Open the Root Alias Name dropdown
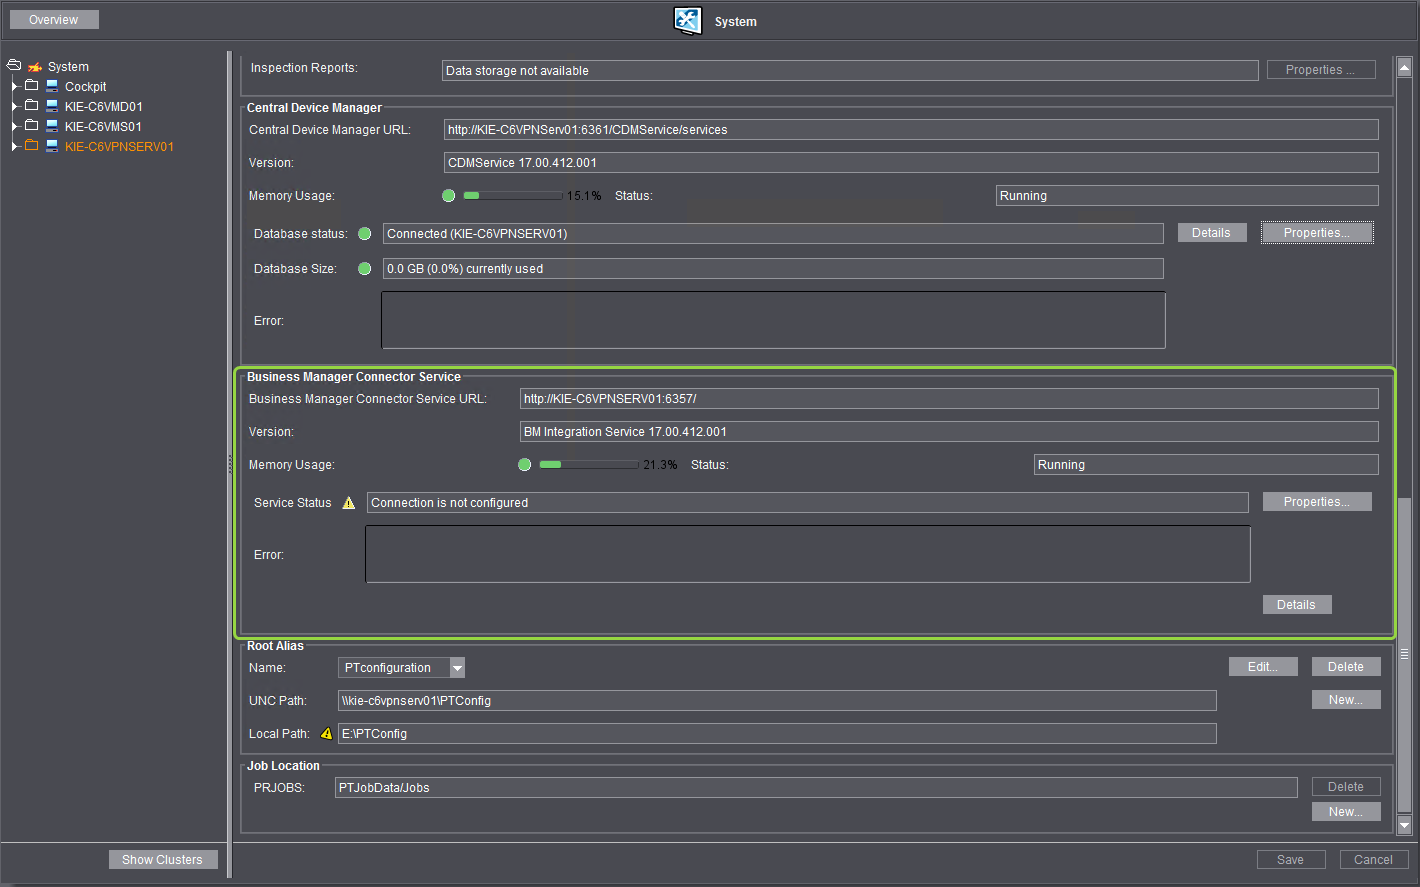Image resolution: width=1420 pixels, height=887 pixels. point(458,667)
